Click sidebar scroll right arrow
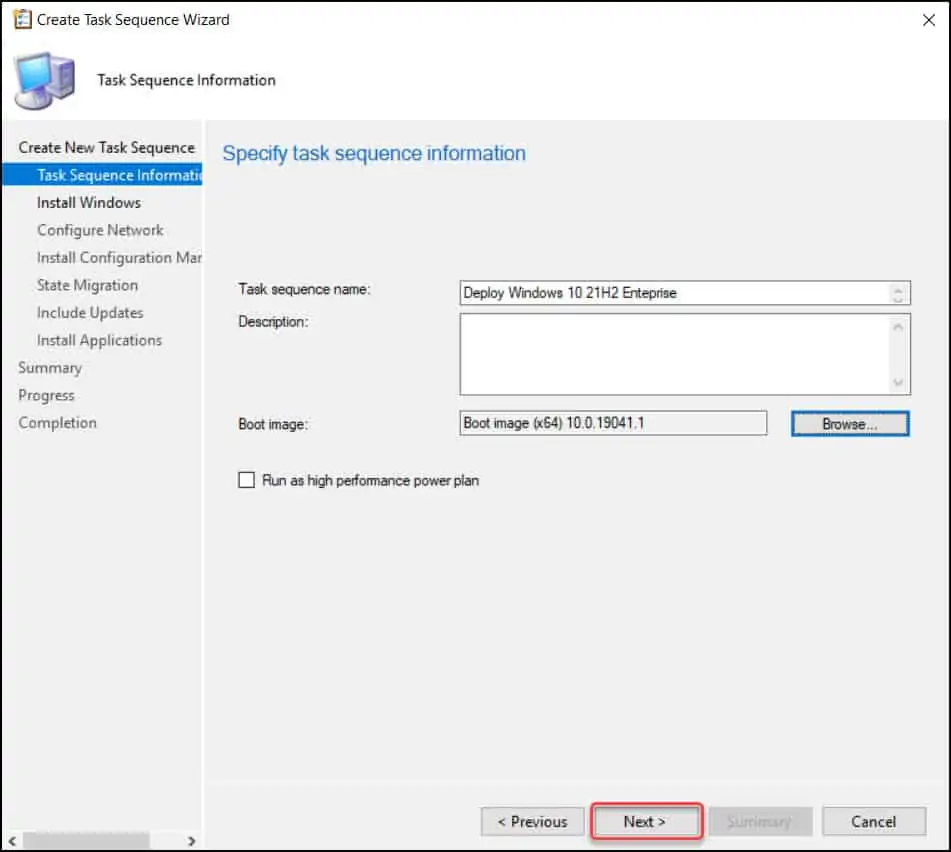Image resolution: width=951 pixels, height=852 pixels. 192,841
